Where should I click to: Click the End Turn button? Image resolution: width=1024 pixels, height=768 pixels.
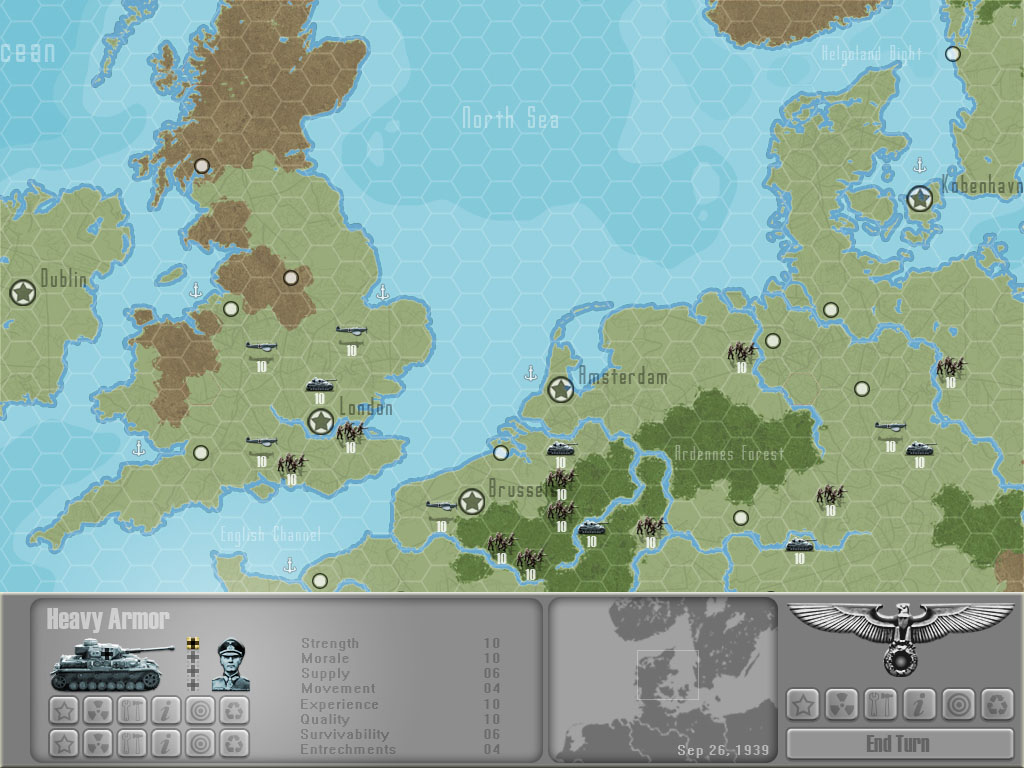[x=898, y=744]
